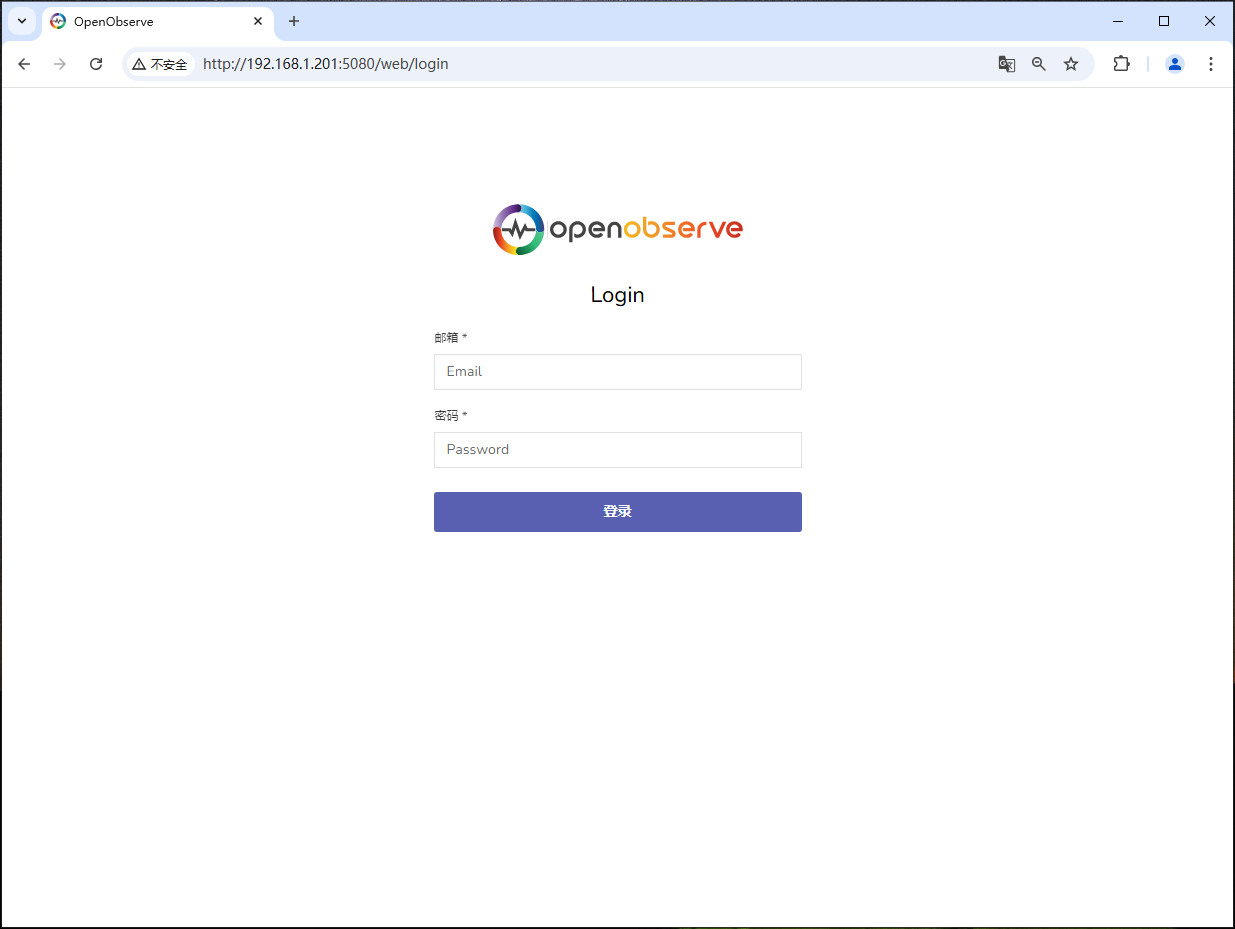Bookmark this page with the star icon
The width and height of the screenshot is (1235, 929).
1071,63
